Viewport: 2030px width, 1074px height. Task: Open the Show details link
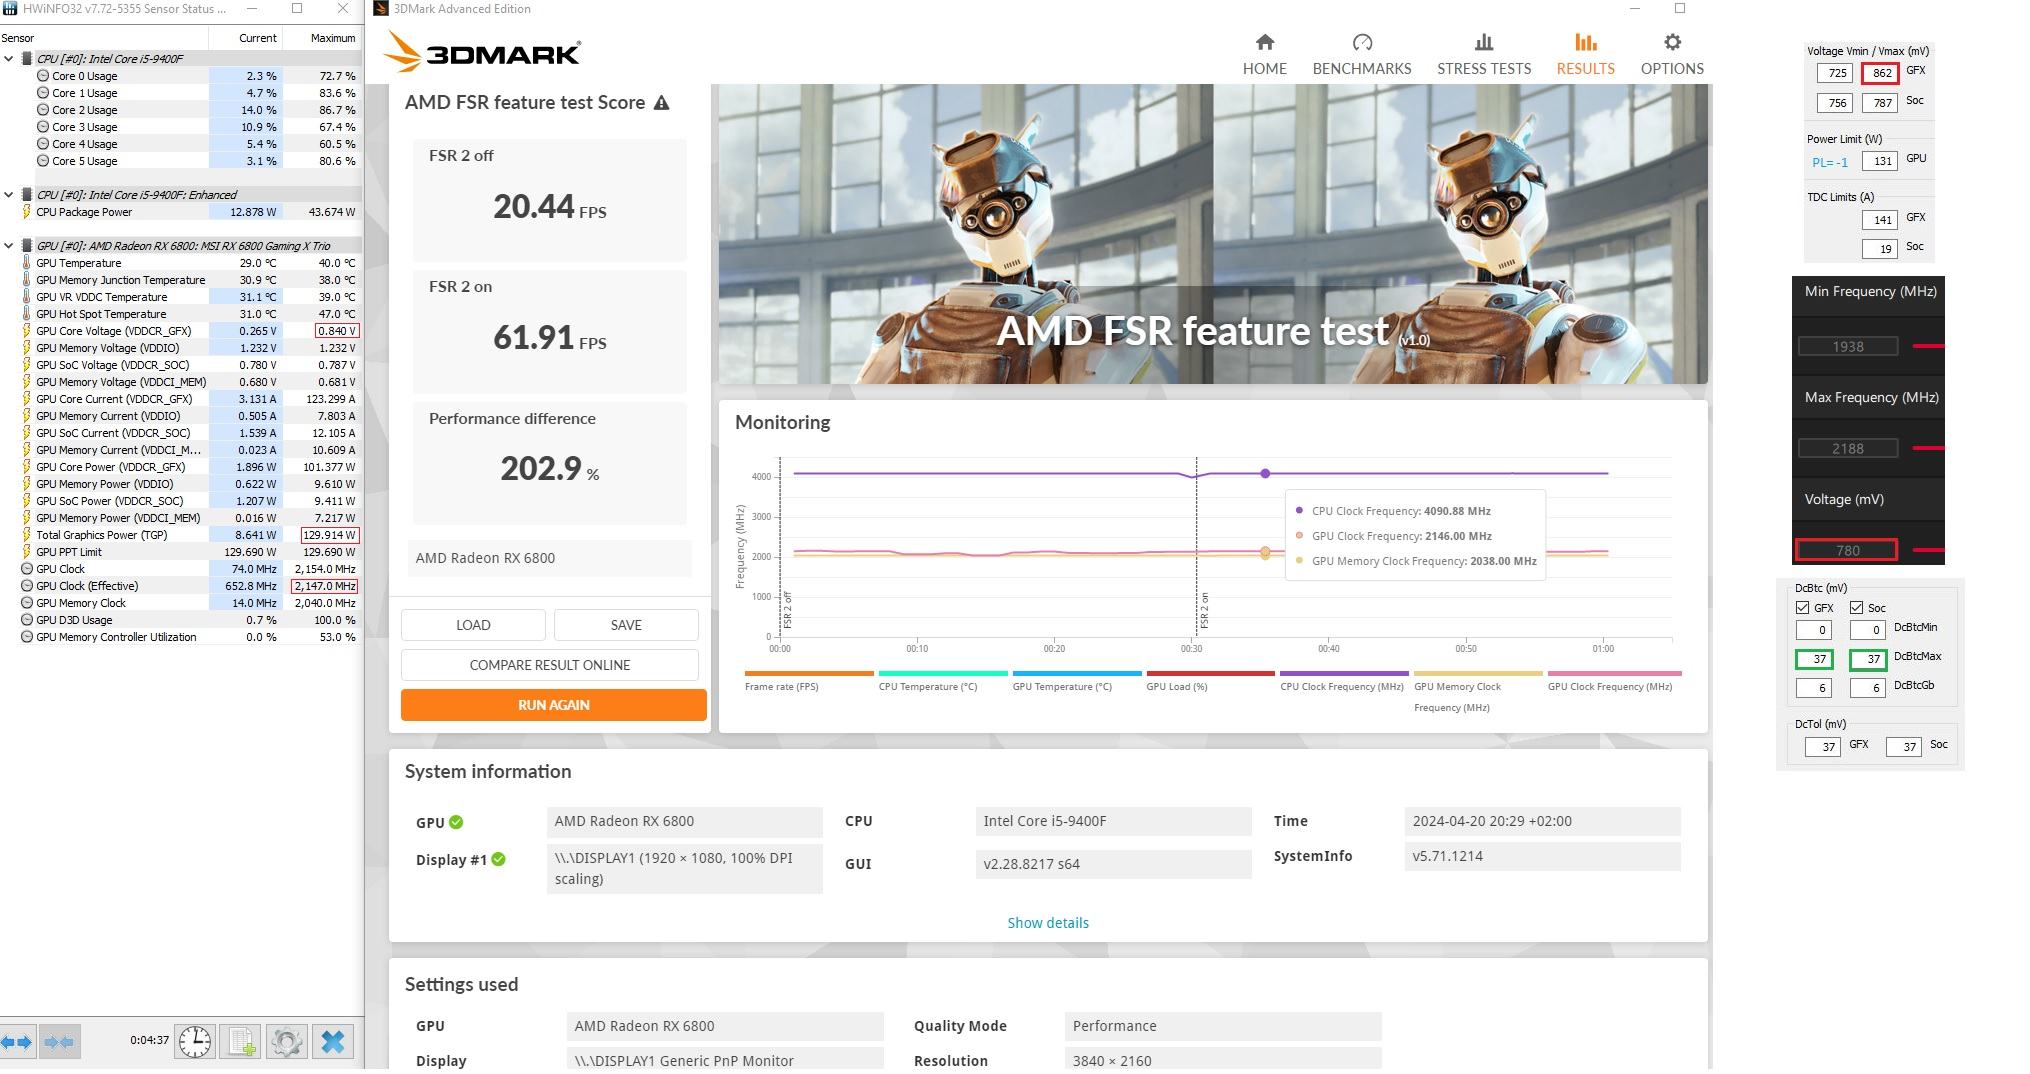[1048, 923]
